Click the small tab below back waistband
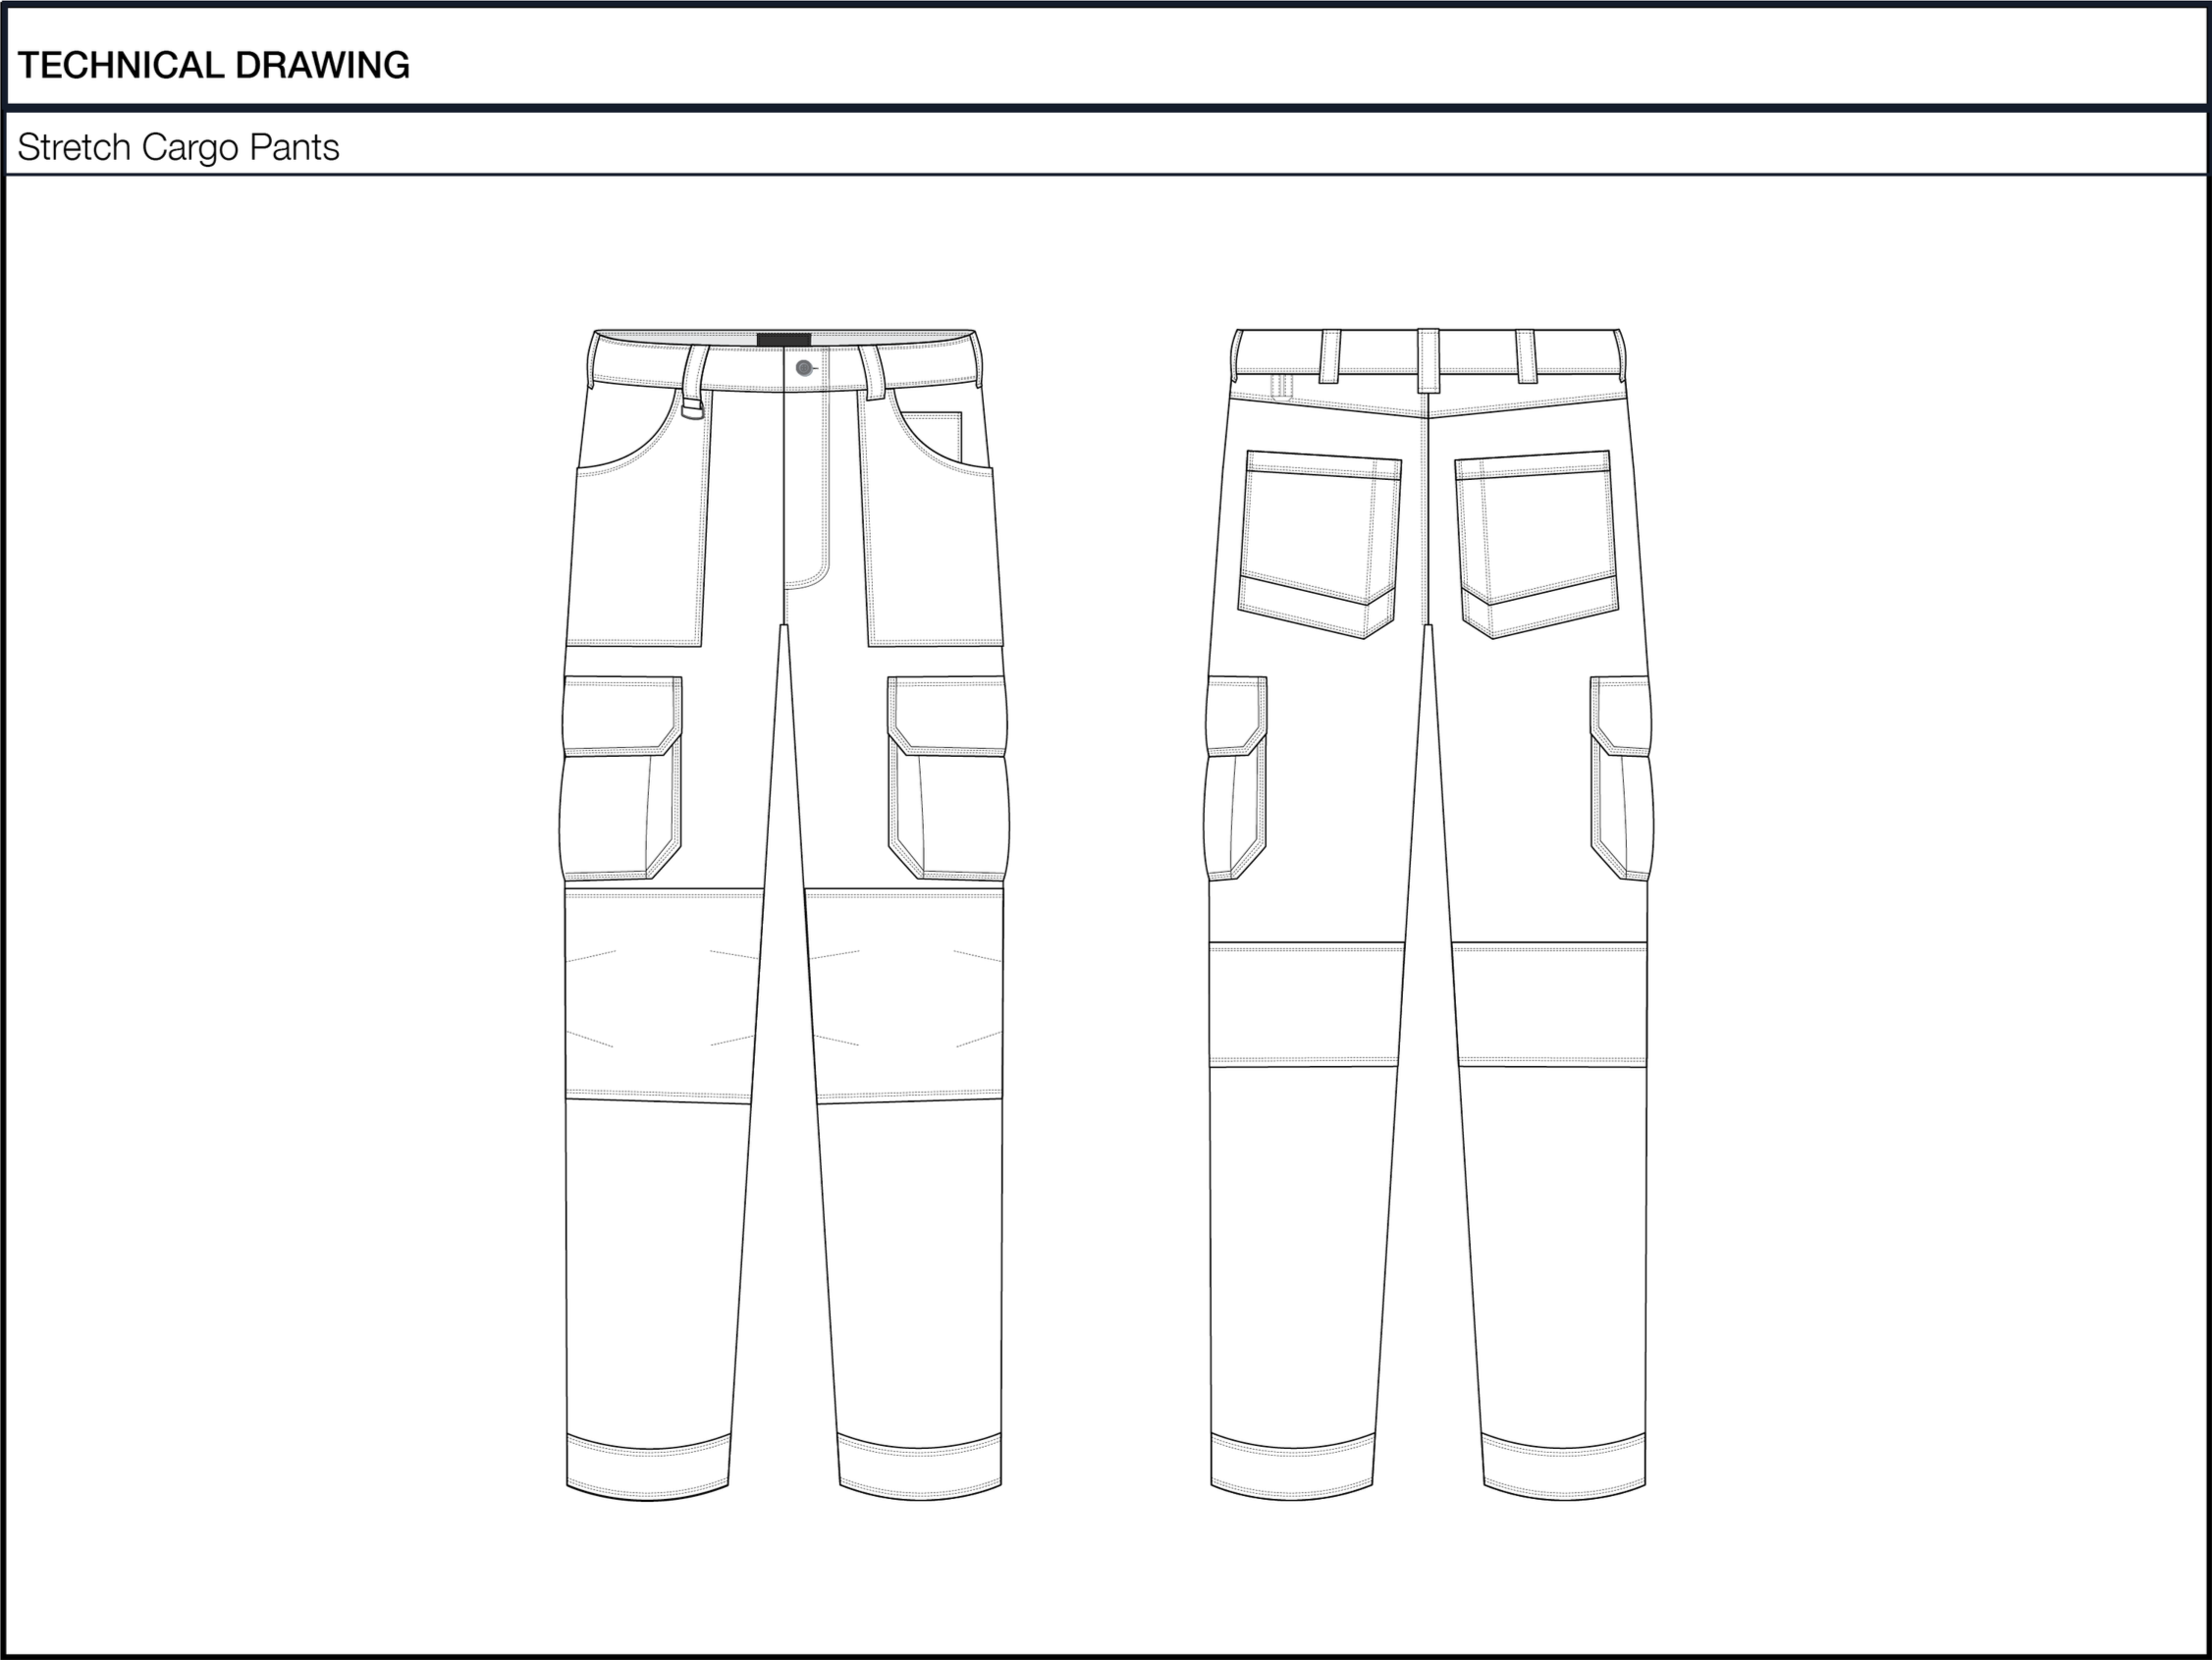The height and width of the screenshot is (1660, 2212). tap(1281, 387)
